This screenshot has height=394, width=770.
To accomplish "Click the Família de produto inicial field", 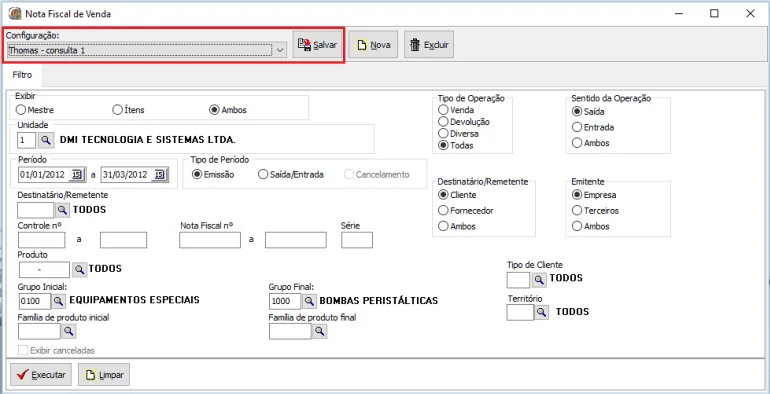I will pyautogui.click(x=39, y=332).
